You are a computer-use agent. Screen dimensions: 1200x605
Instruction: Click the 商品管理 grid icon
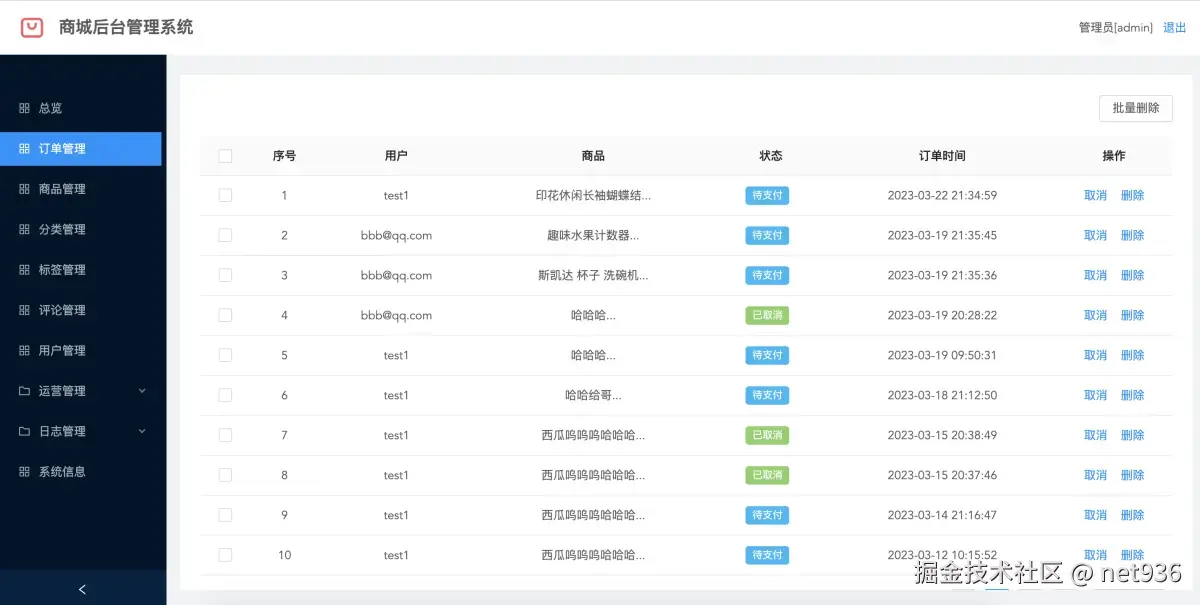click(24, 189)
